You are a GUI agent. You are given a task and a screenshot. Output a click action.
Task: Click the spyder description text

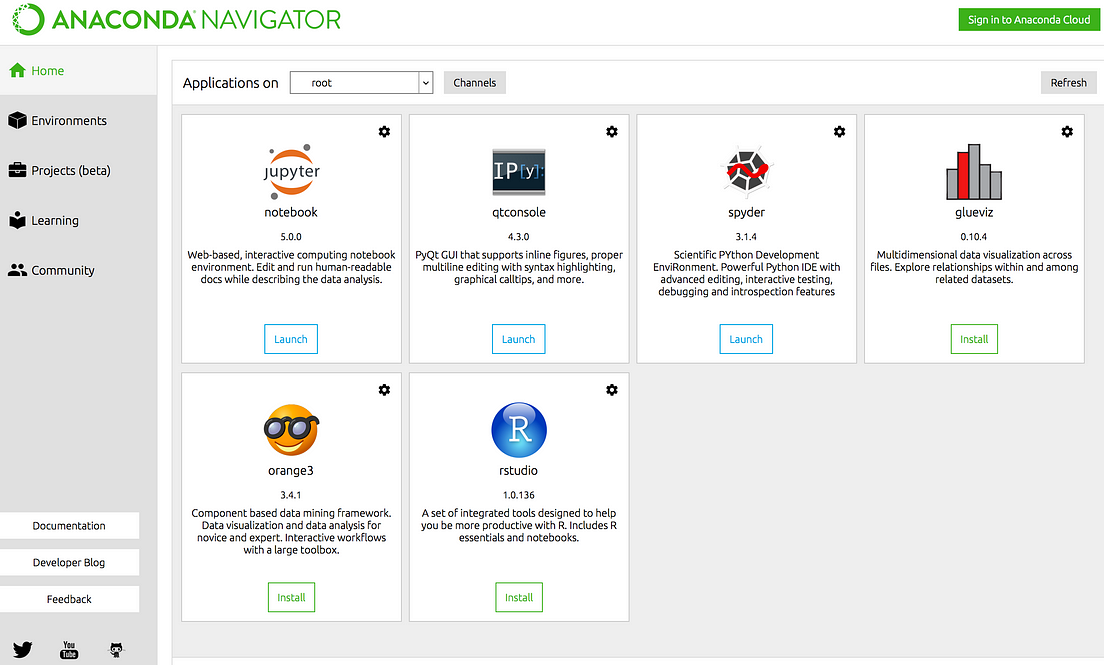746,273
